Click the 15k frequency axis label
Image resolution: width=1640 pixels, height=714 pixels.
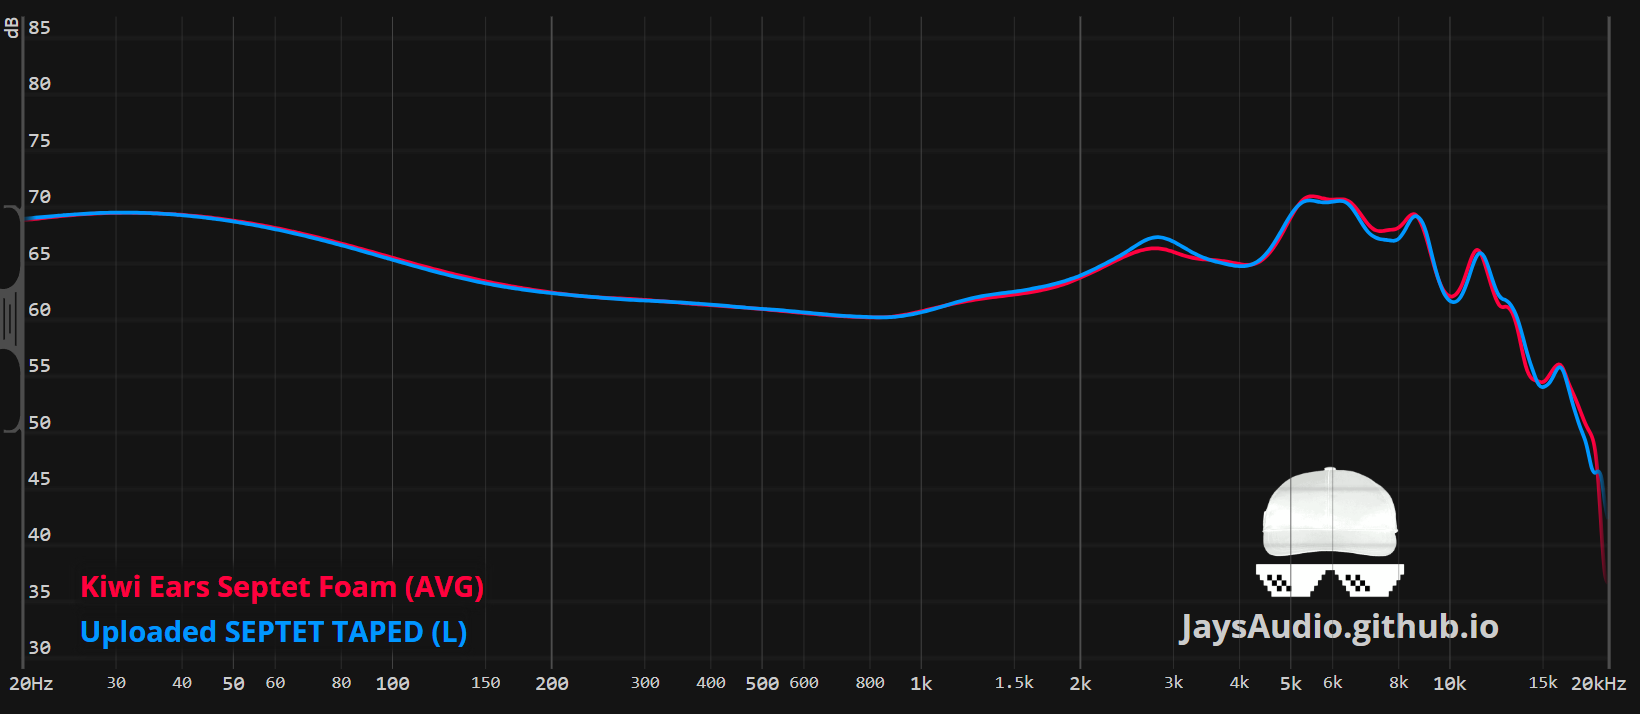[1543, 683]
